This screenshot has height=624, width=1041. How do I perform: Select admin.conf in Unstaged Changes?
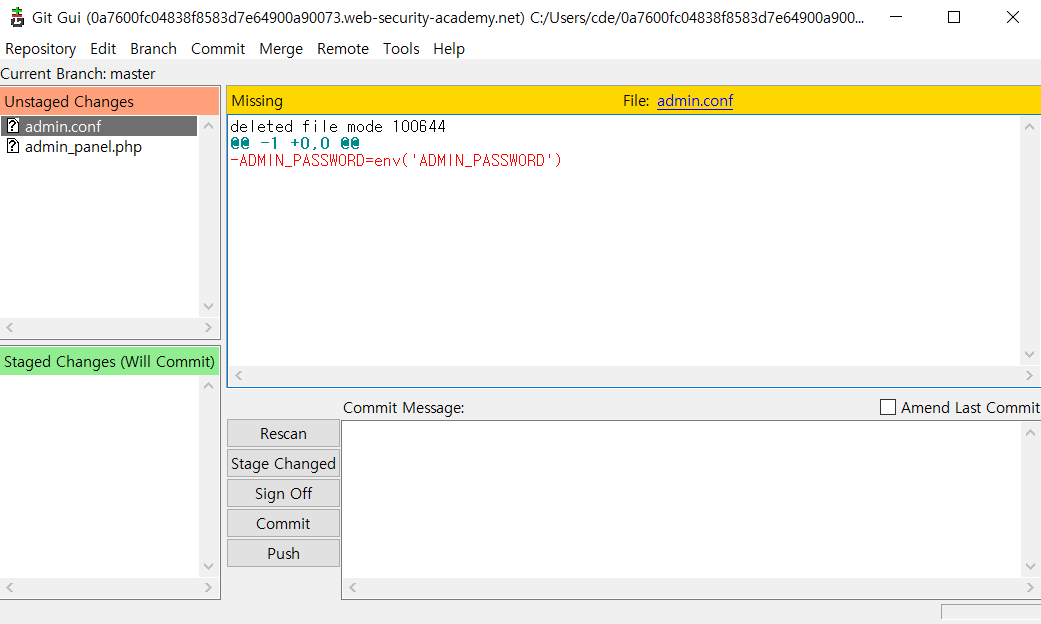[x=99, y=126]
